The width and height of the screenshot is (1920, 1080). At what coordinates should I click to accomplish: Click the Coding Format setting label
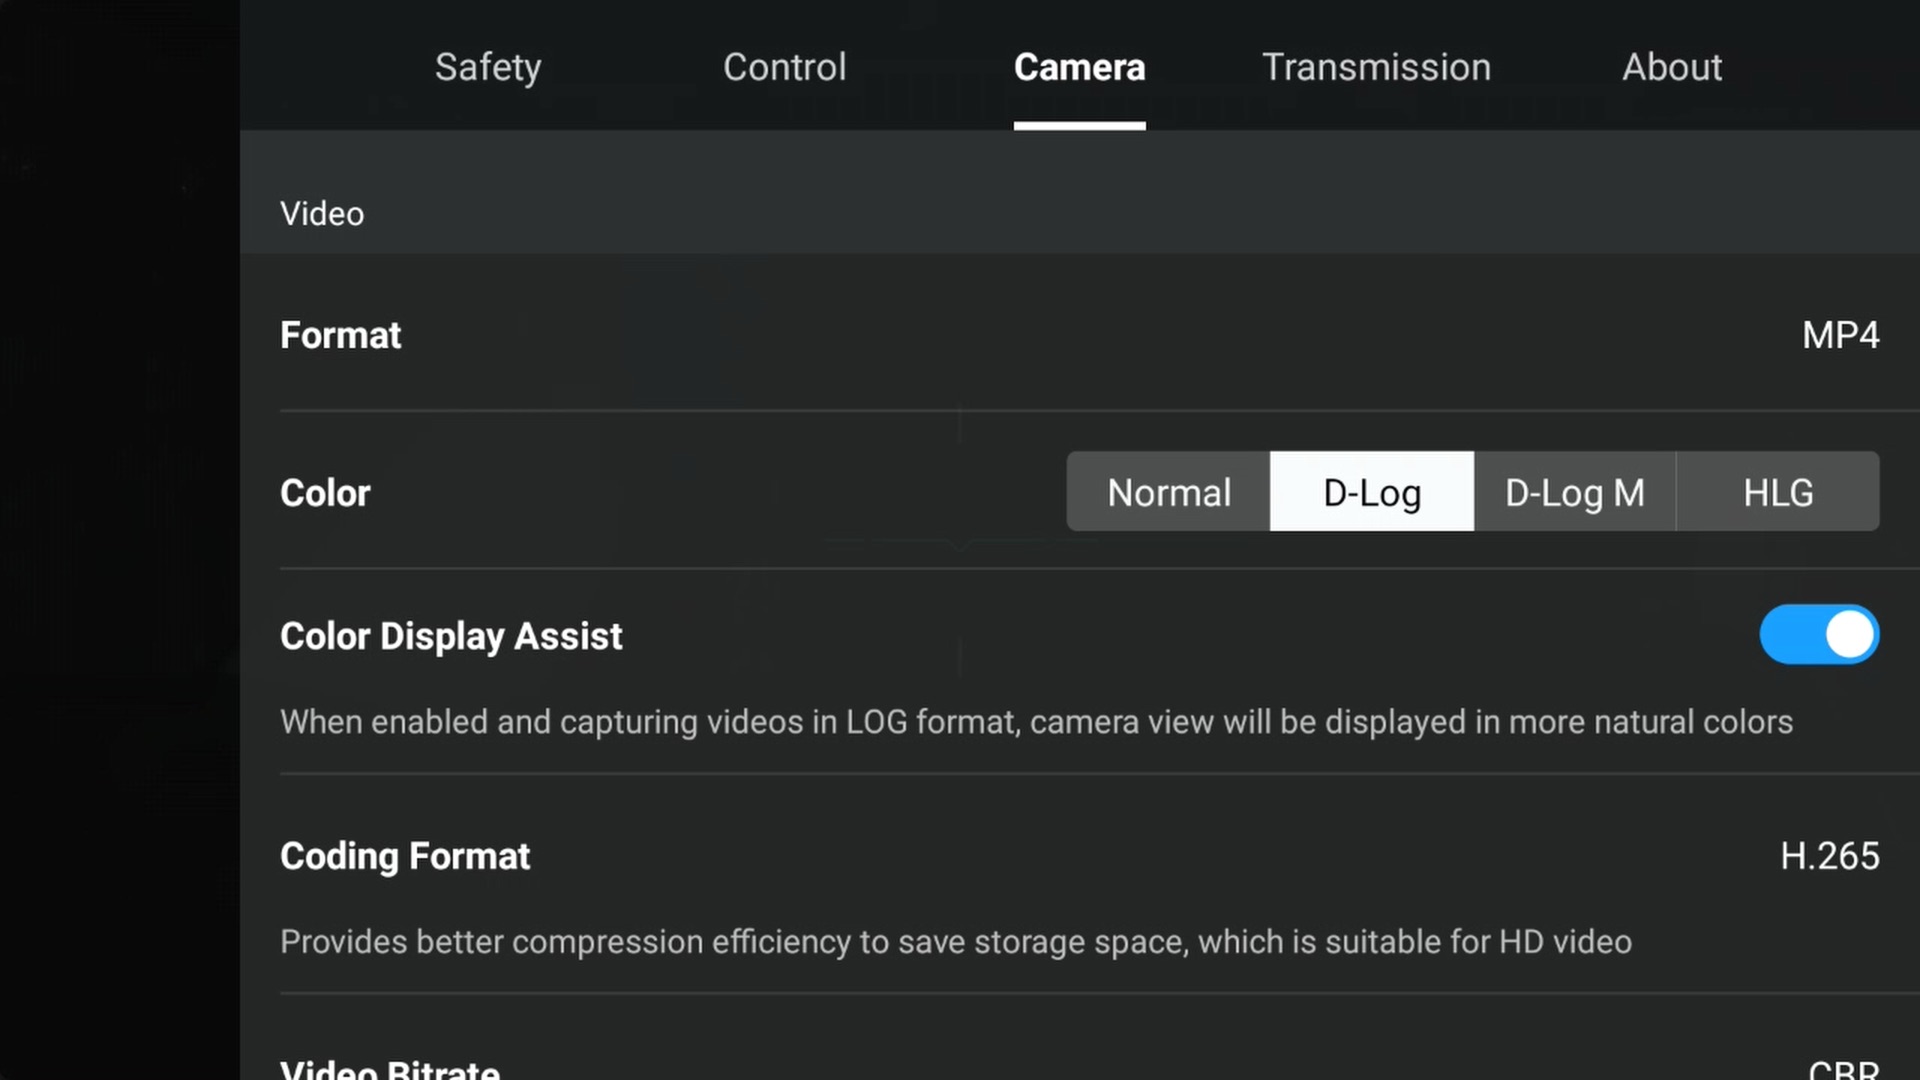[x=405, y=856]
